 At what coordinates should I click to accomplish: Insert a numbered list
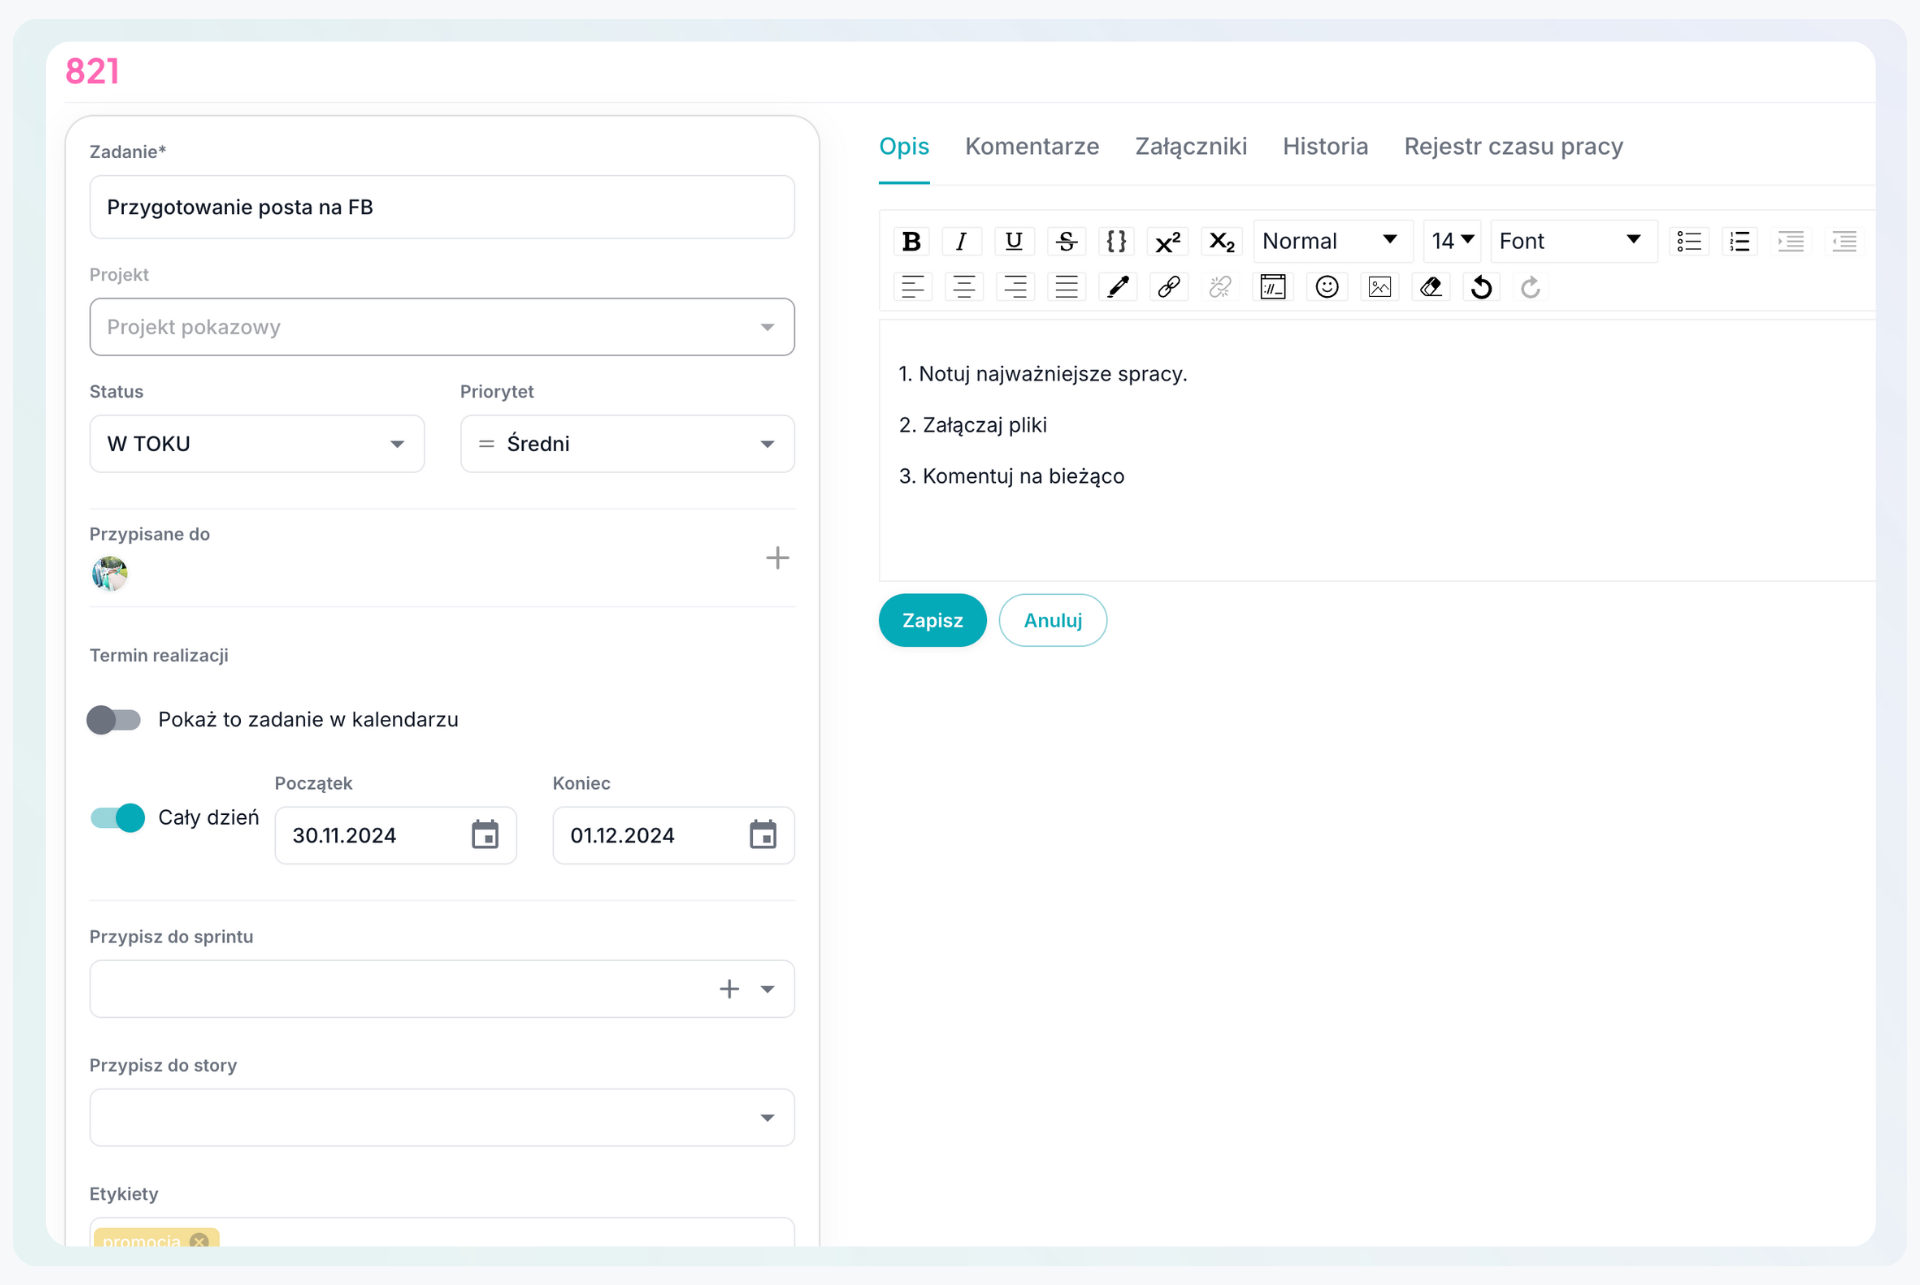pyautogui.click(x=1740, y=241)
